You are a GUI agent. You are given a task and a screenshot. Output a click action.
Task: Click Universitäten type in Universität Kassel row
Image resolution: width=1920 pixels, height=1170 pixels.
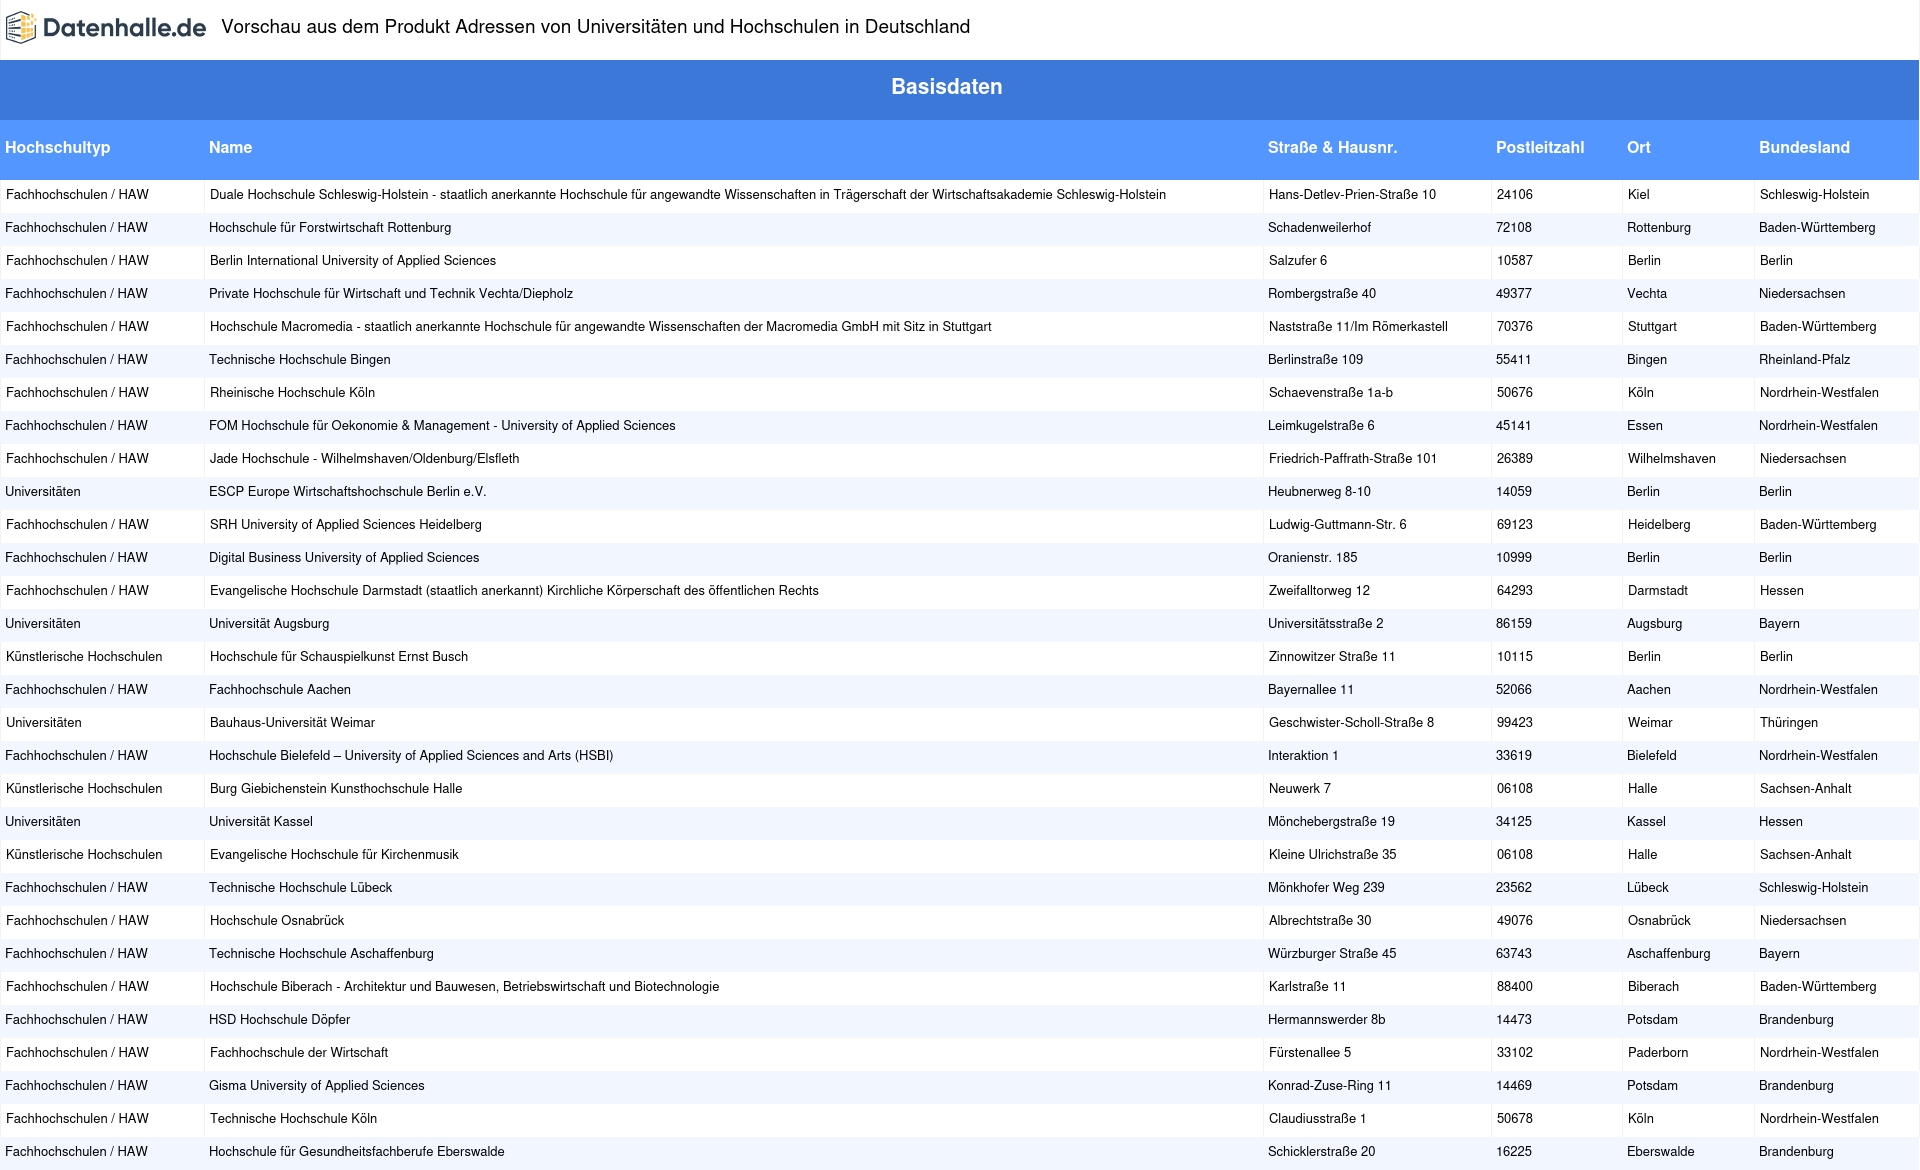pos(43,822)
